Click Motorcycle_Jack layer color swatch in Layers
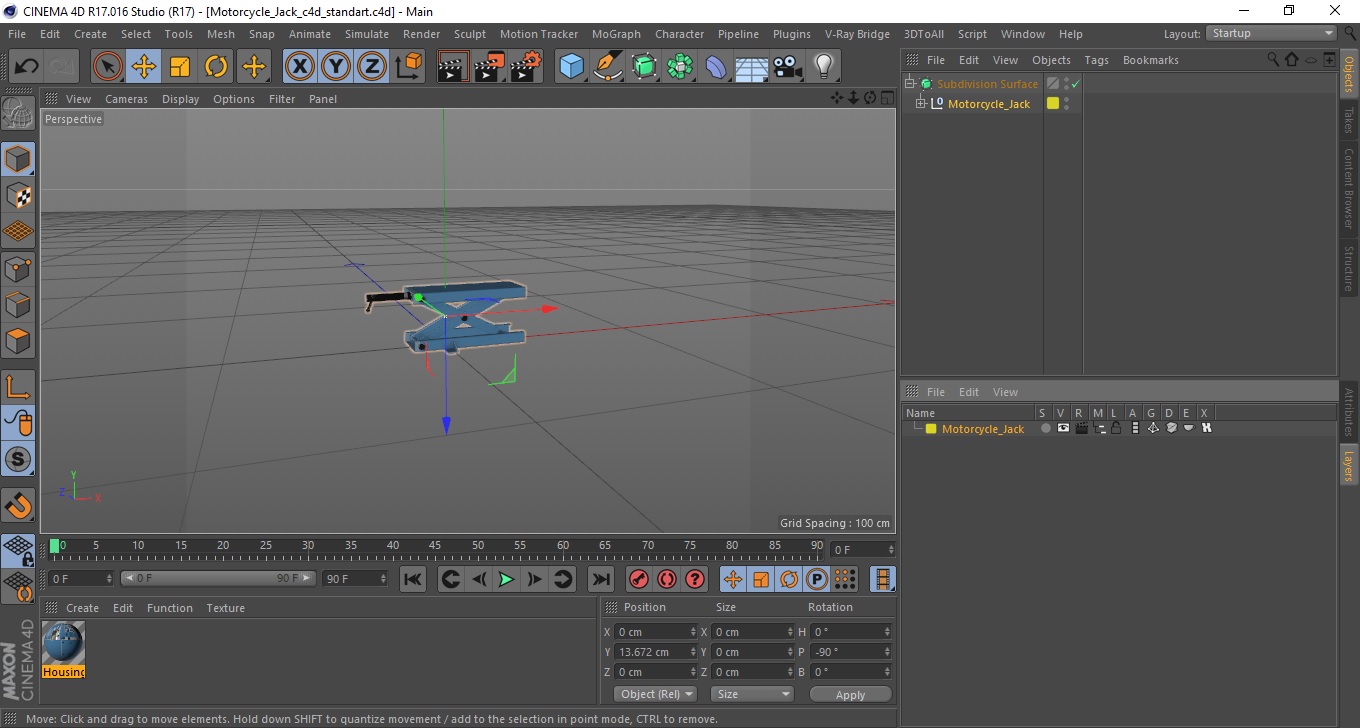The image size is (1360, 728). click(931, 429)
